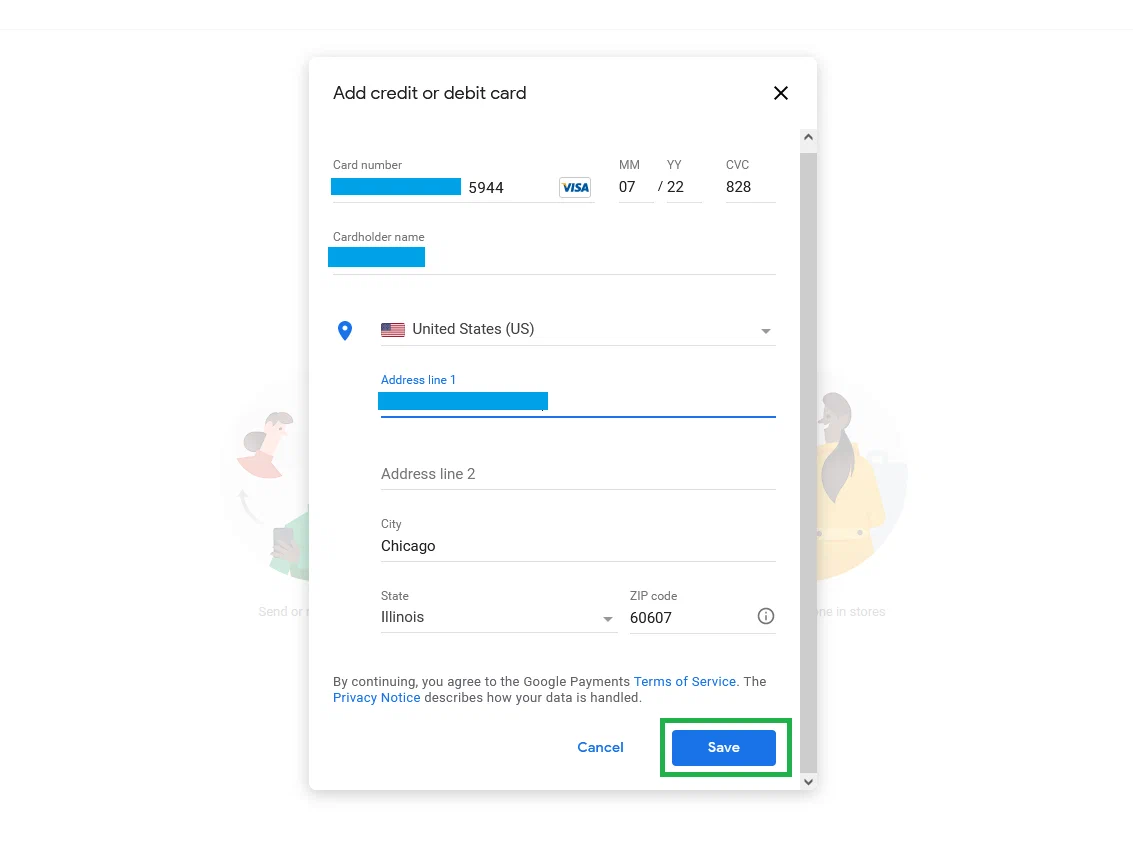The image size is (1133, 845).
Task: Click the scrollbar down arrow in dialog
Action: [x=808, y=781]
